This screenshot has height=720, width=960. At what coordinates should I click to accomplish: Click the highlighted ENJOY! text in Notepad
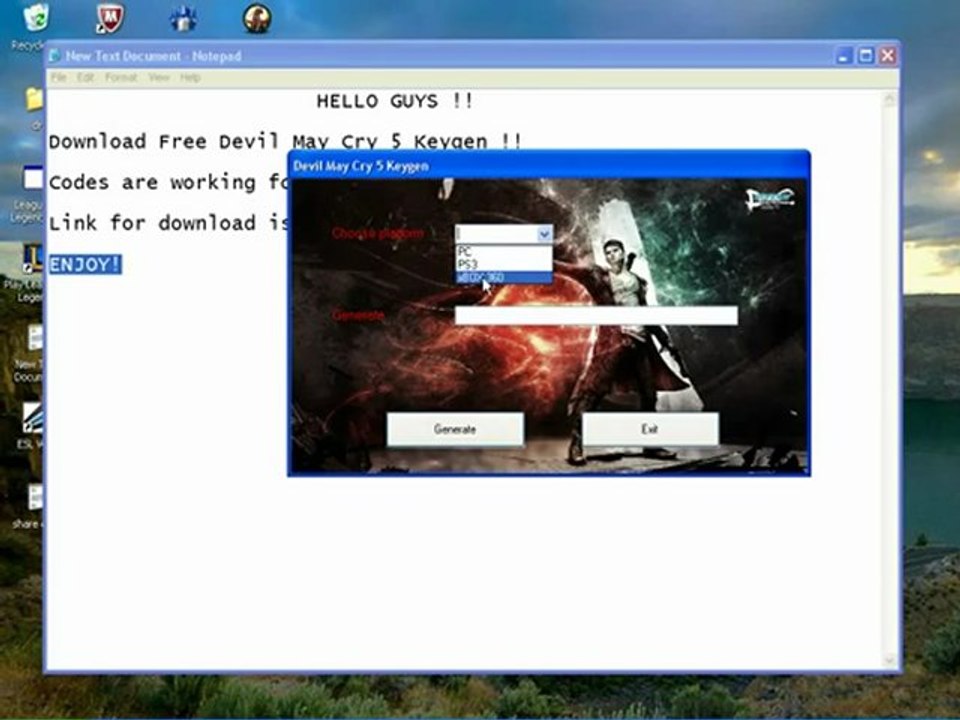click(x=85, y=264)
